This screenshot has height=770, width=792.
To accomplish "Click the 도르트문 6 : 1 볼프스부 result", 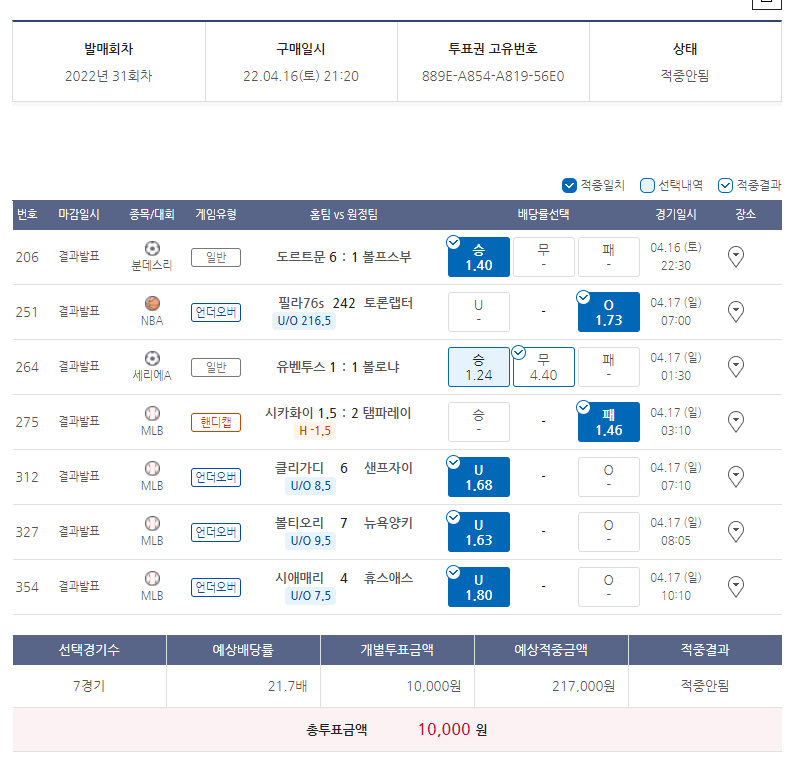I will [344, 257].
